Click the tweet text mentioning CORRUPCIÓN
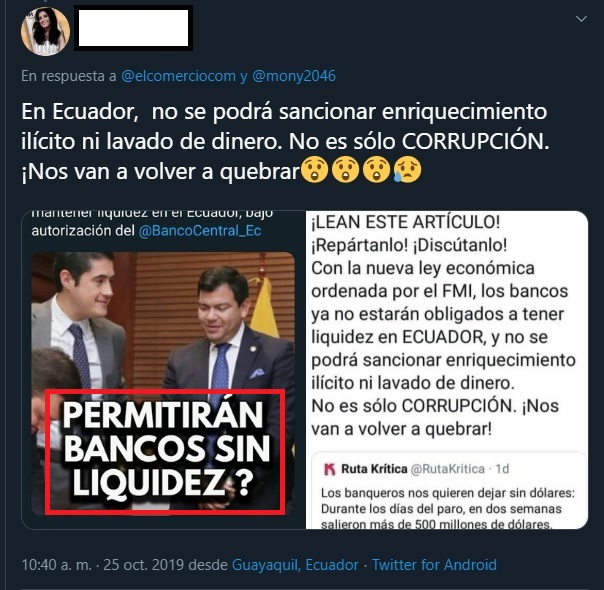Image resolution: width=604 pixels, height=590 pixels. coord(285,141)
